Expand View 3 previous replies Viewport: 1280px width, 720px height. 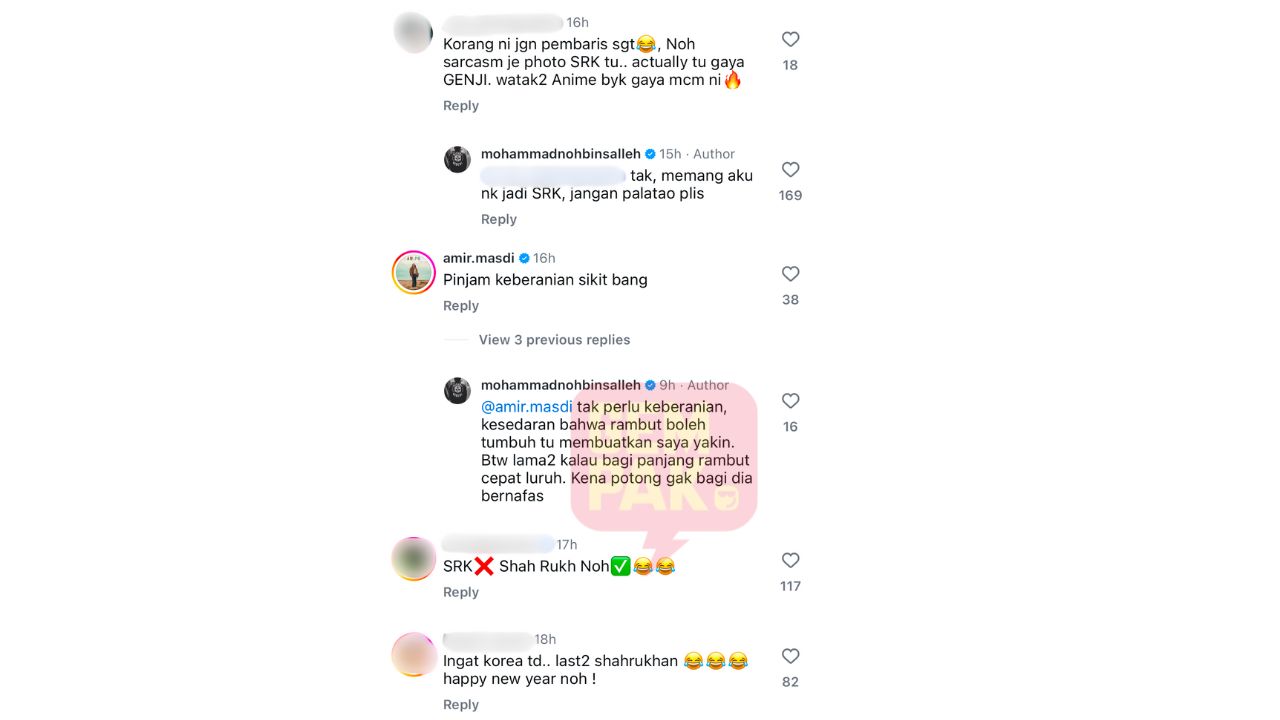pyautogui.click(x=554, y=340)
